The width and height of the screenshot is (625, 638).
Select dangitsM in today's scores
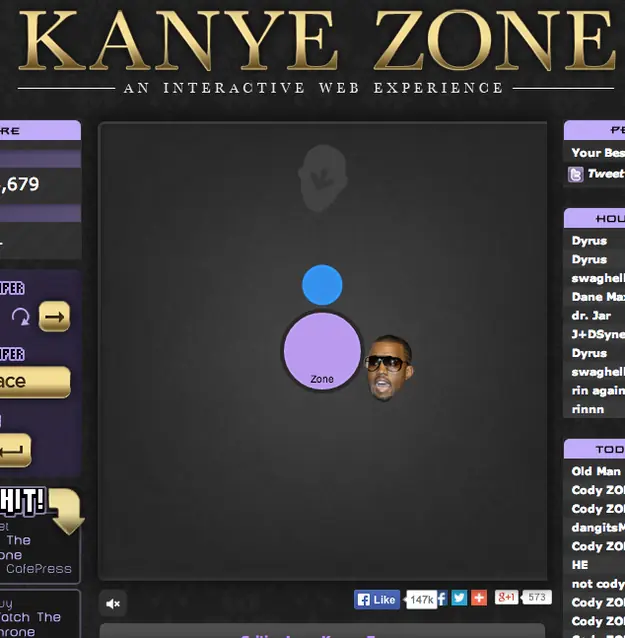597,527
